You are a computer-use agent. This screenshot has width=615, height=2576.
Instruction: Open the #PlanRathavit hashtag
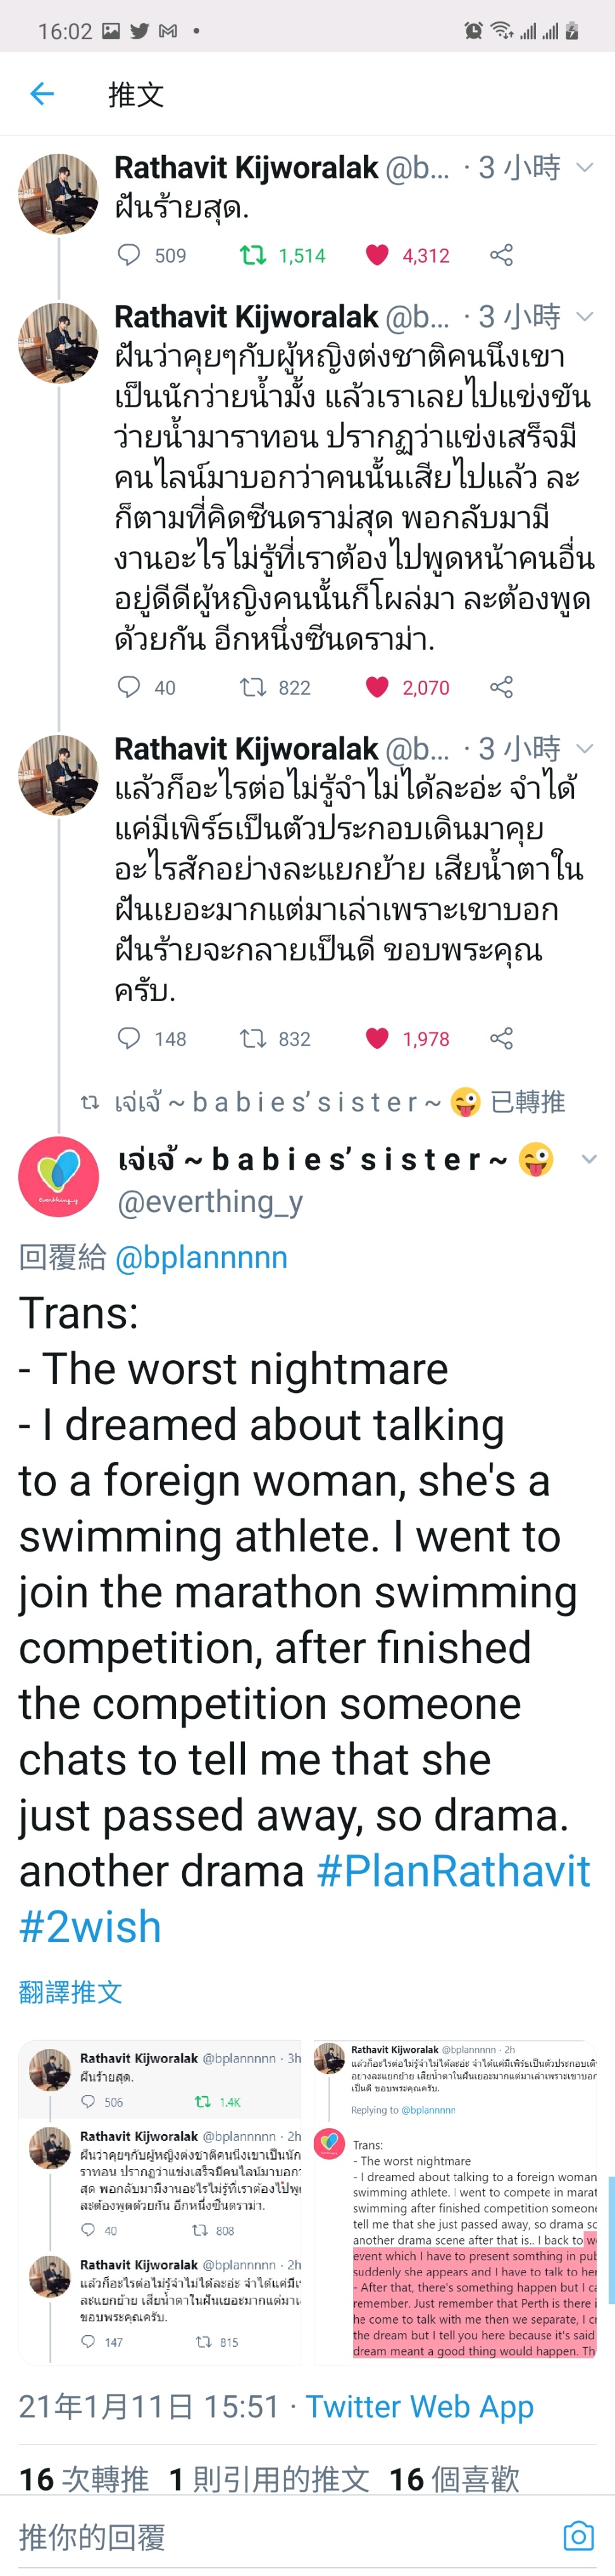[453, 1871]
